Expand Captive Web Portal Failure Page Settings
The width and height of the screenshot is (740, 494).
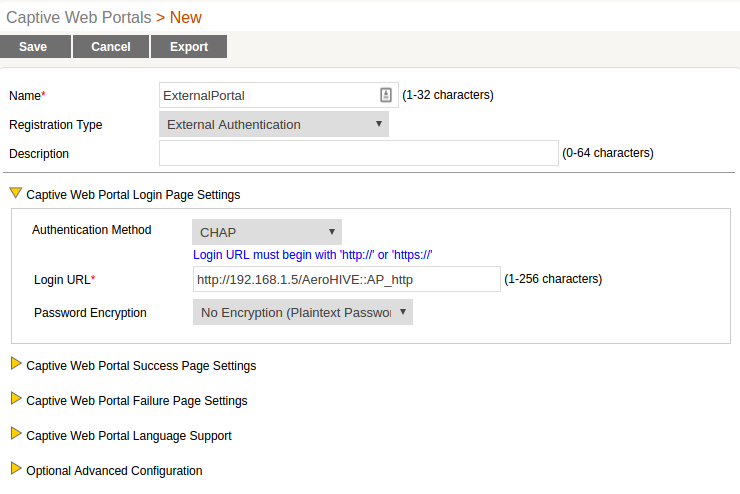click(x=16, y=400)
